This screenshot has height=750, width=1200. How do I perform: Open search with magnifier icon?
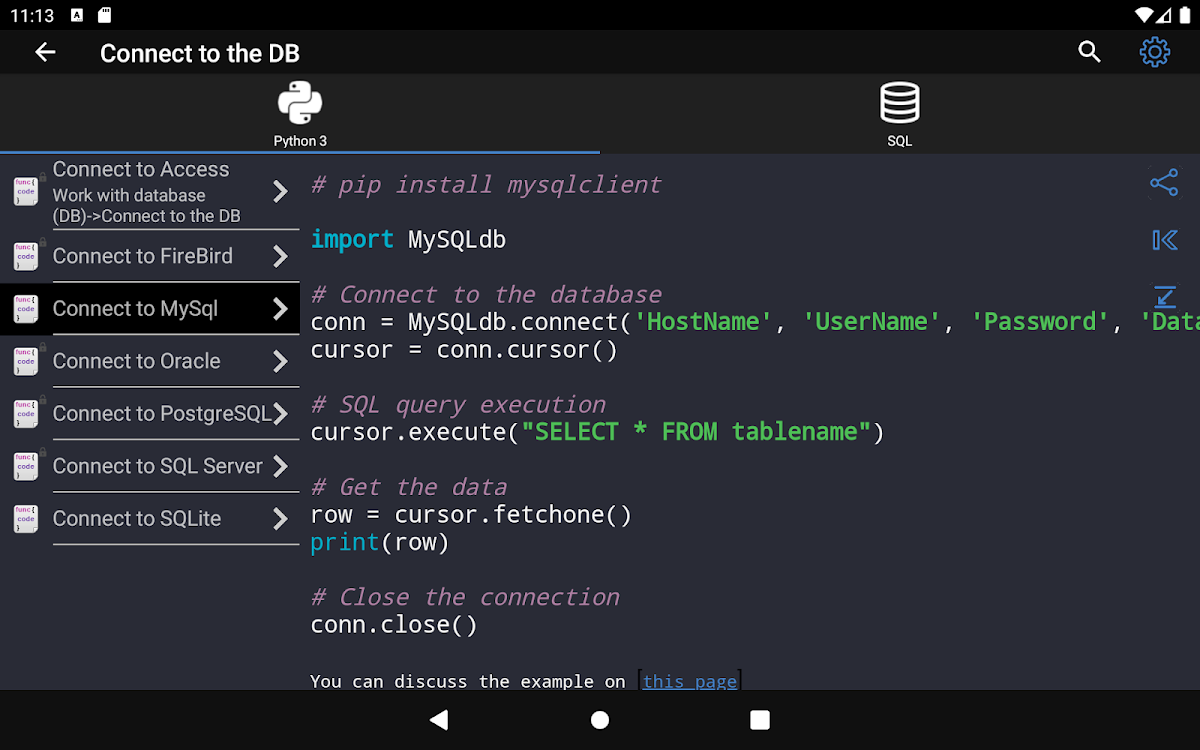tap(1089, 53)
